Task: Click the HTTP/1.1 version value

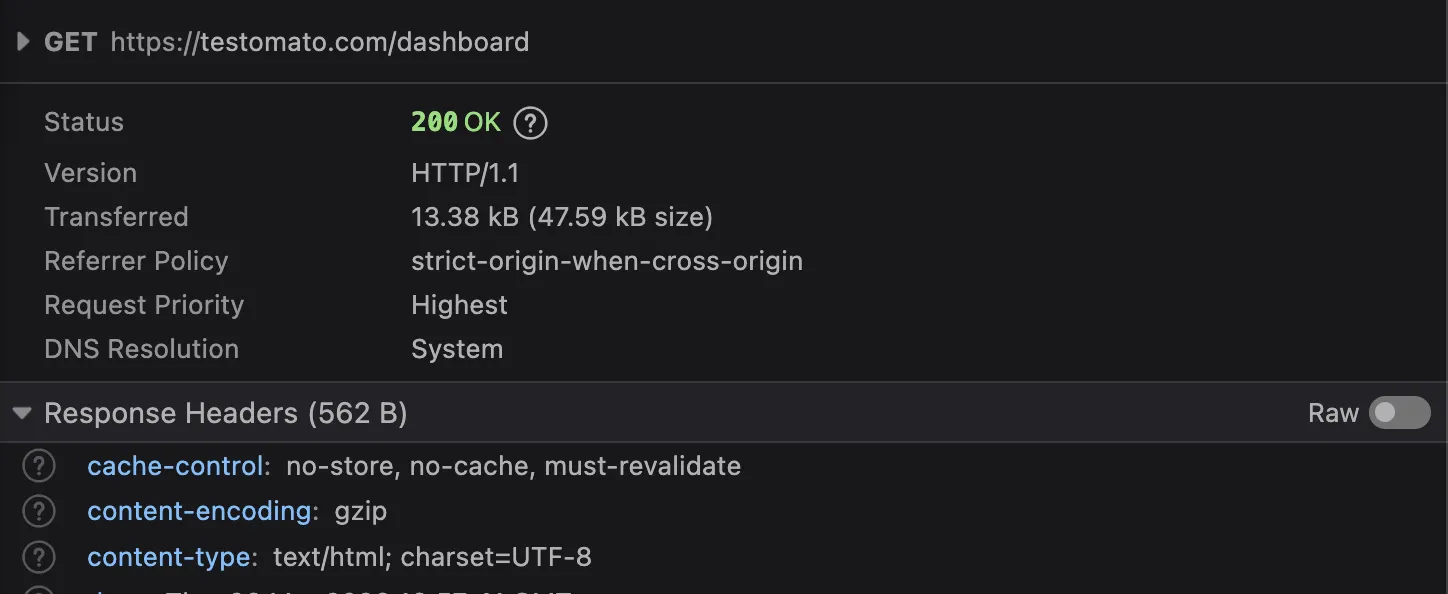Action: click(466, 172)
